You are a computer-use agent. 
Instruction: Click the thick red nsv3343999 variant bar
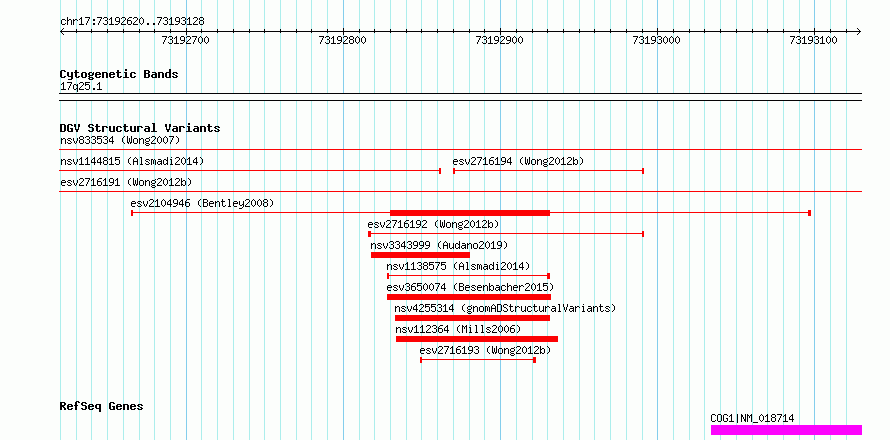[x=421, y=255]
